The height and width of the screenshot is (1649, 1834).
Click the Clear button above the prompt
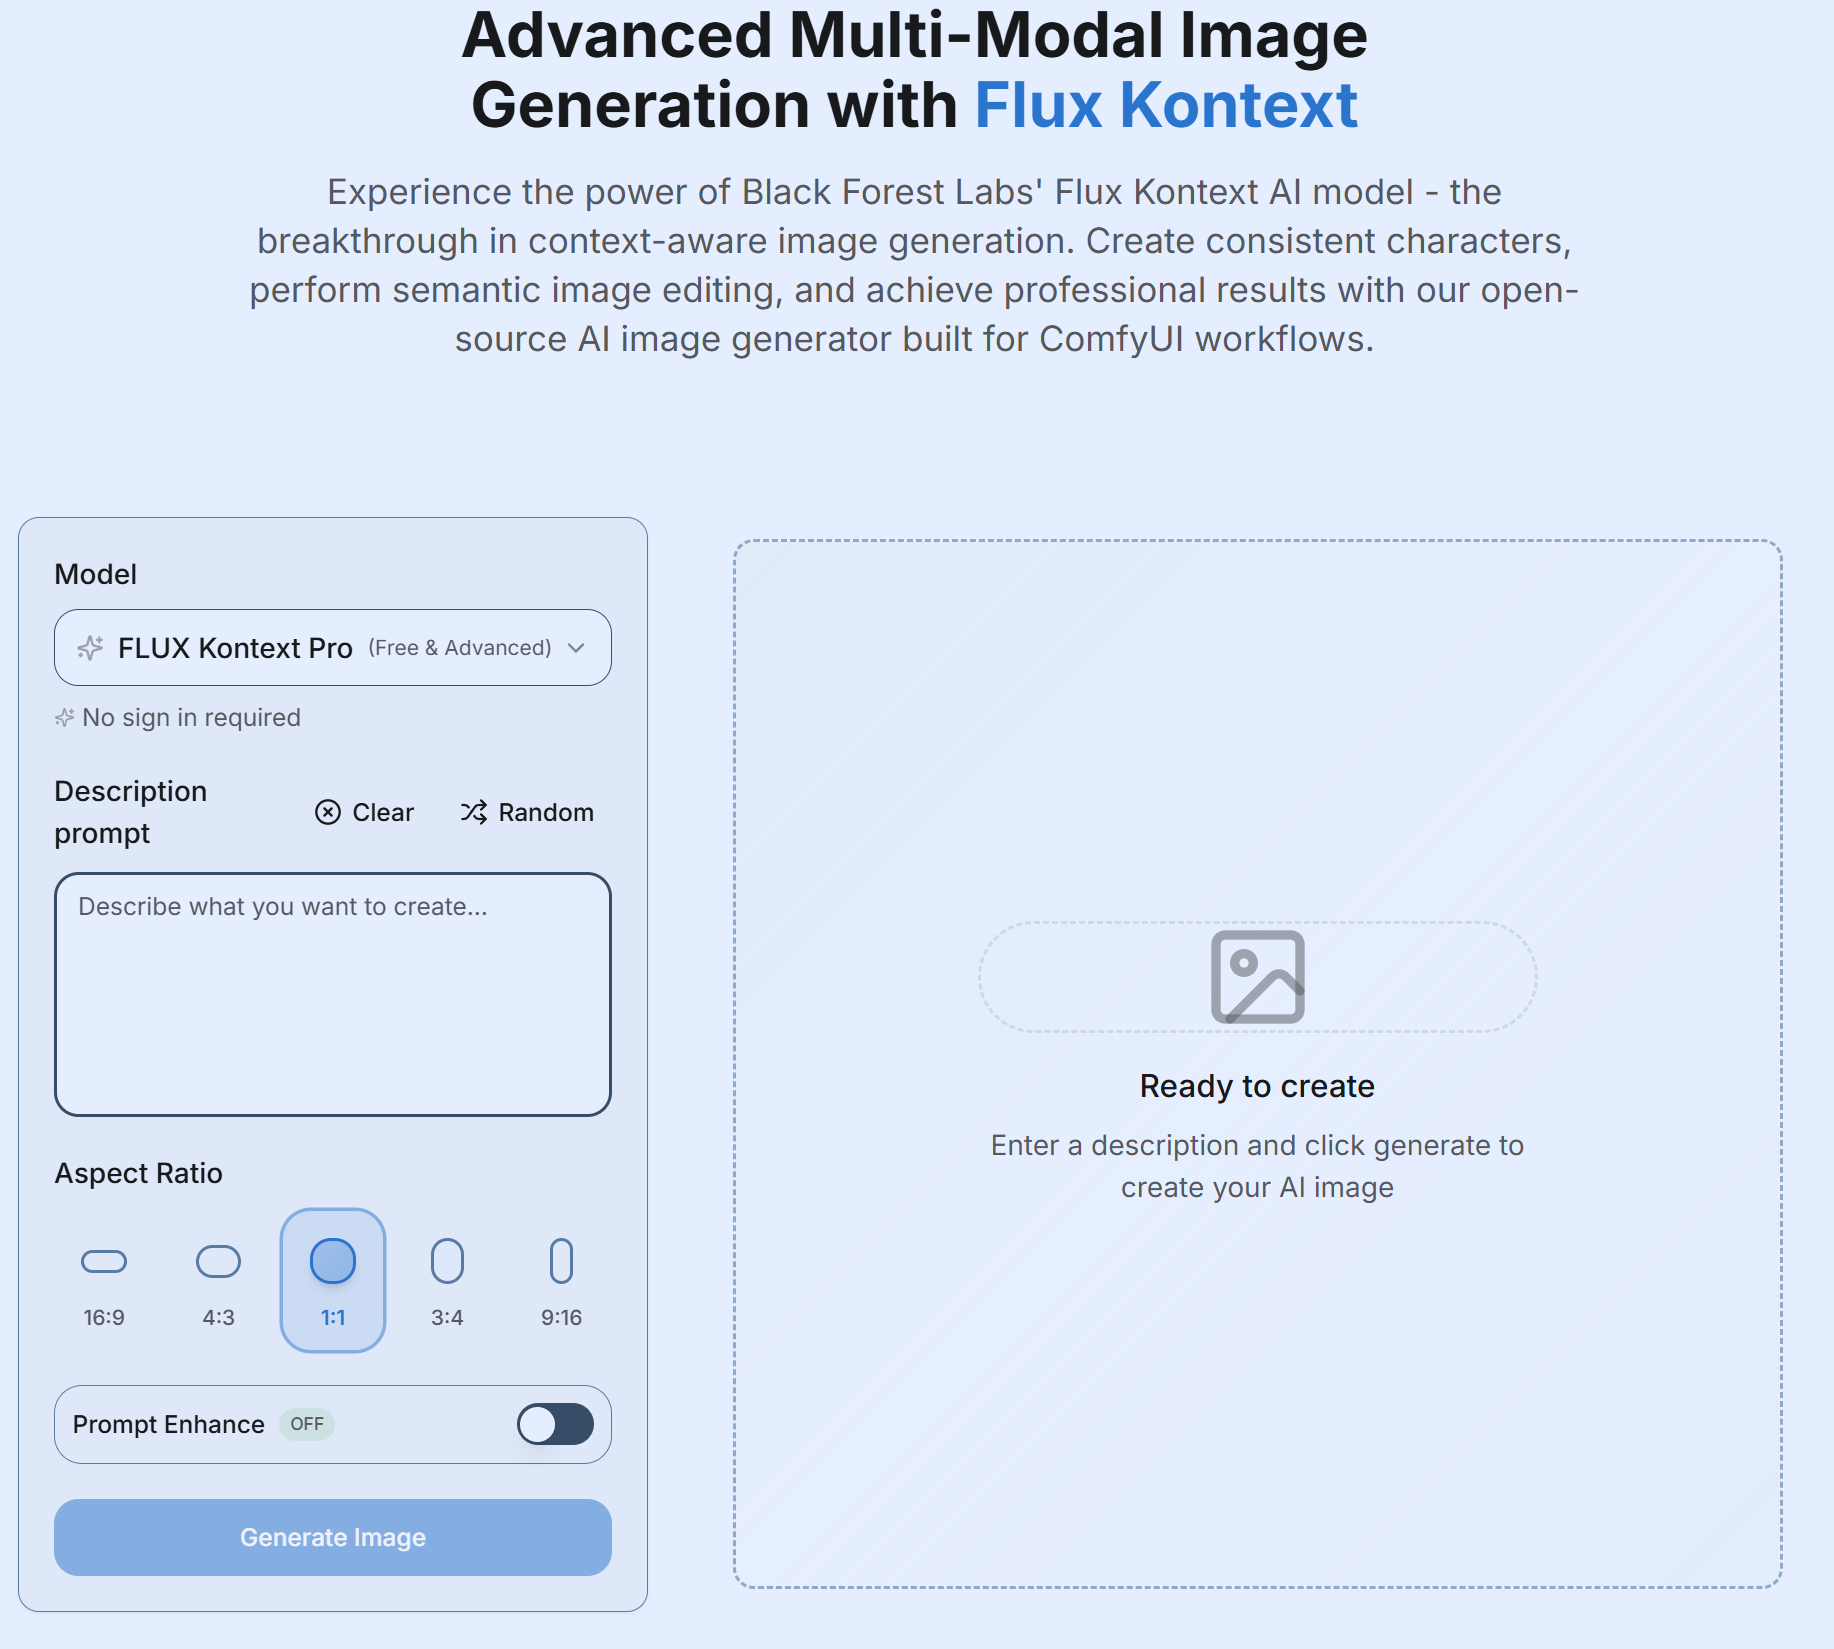[364, 812]
